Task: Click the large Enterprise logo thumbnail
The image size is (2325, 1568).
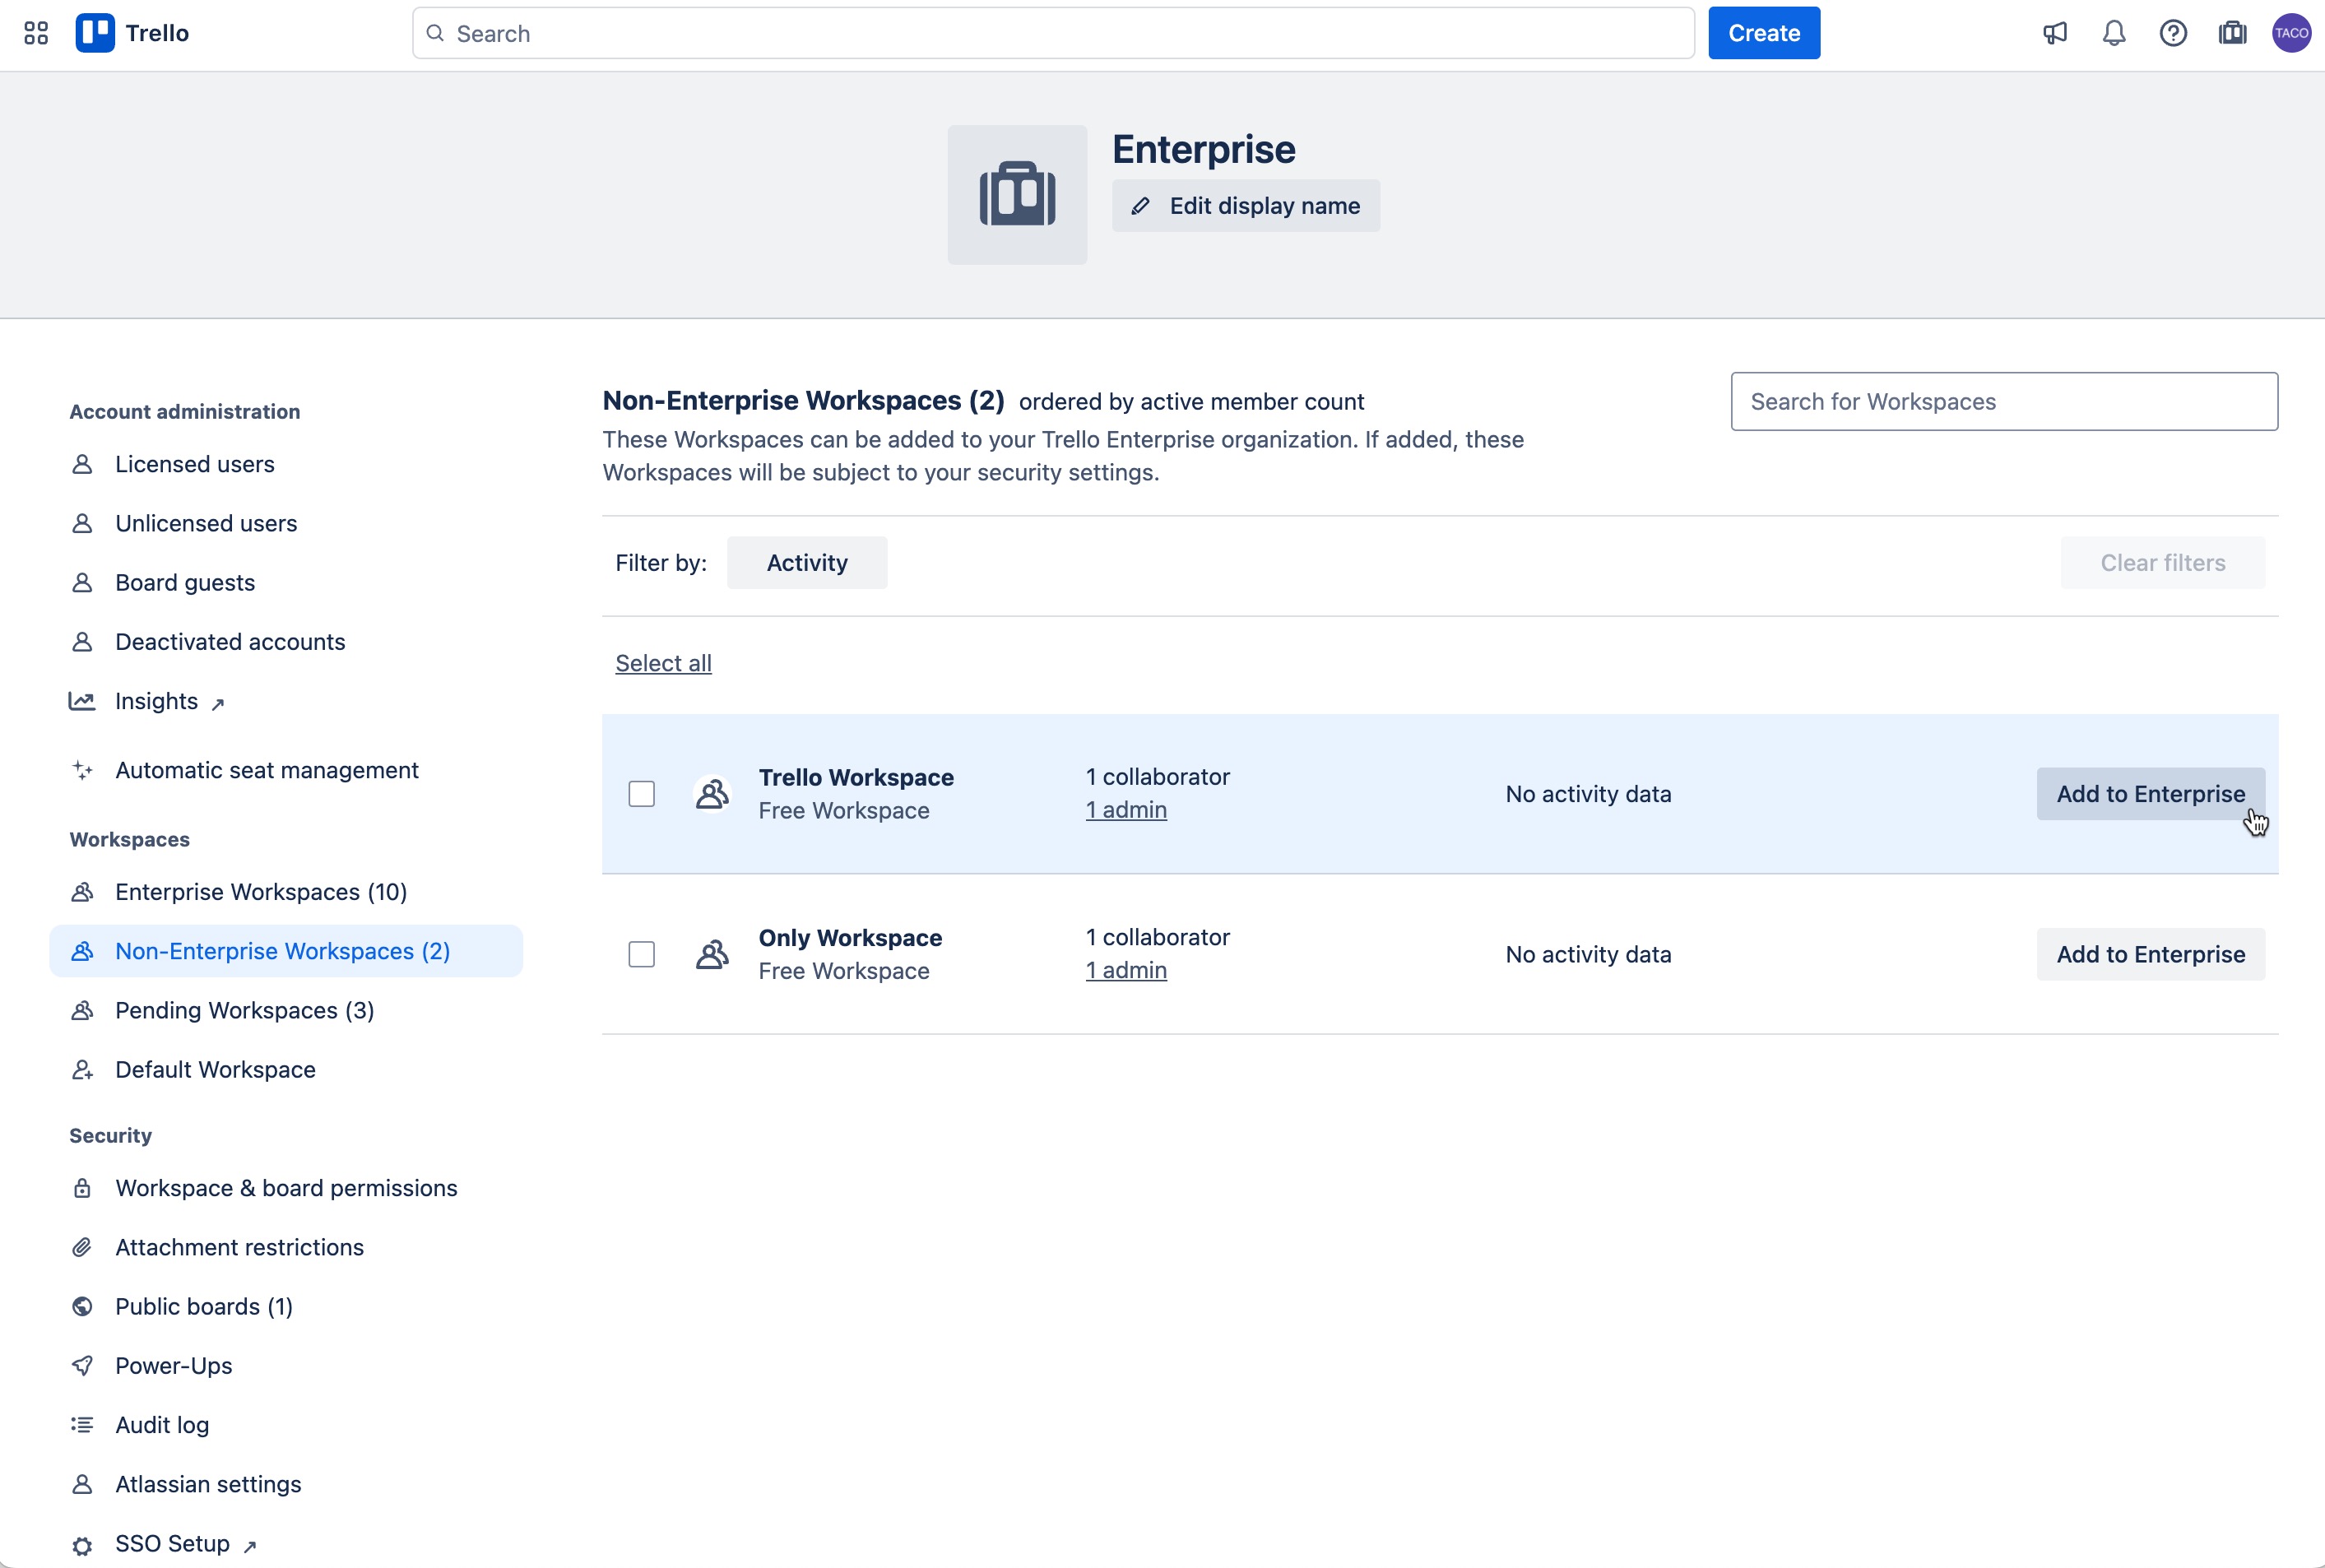Action: tap(1017, 194)
